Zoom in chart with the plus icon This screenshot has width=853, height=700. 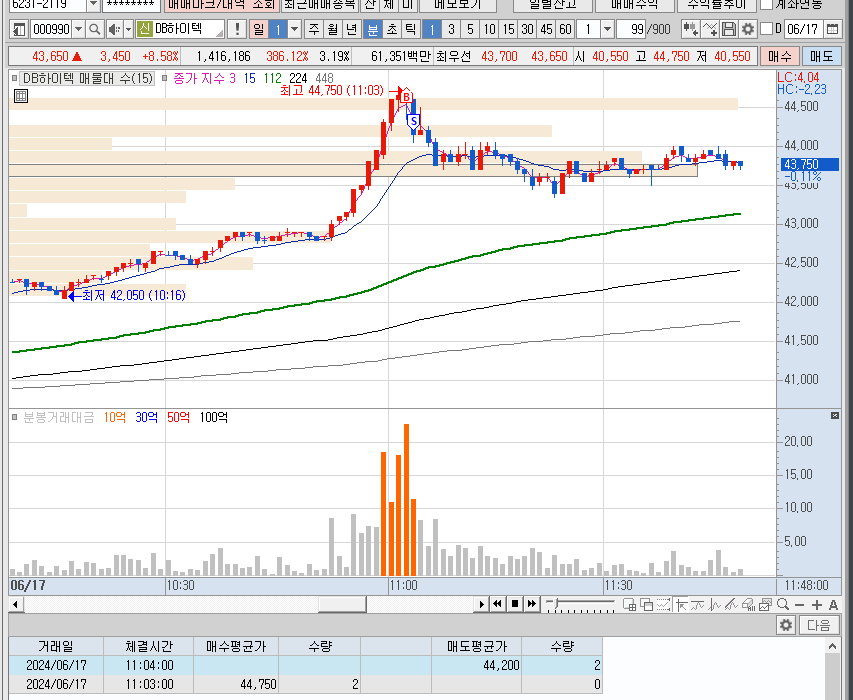tap(817, 605)
